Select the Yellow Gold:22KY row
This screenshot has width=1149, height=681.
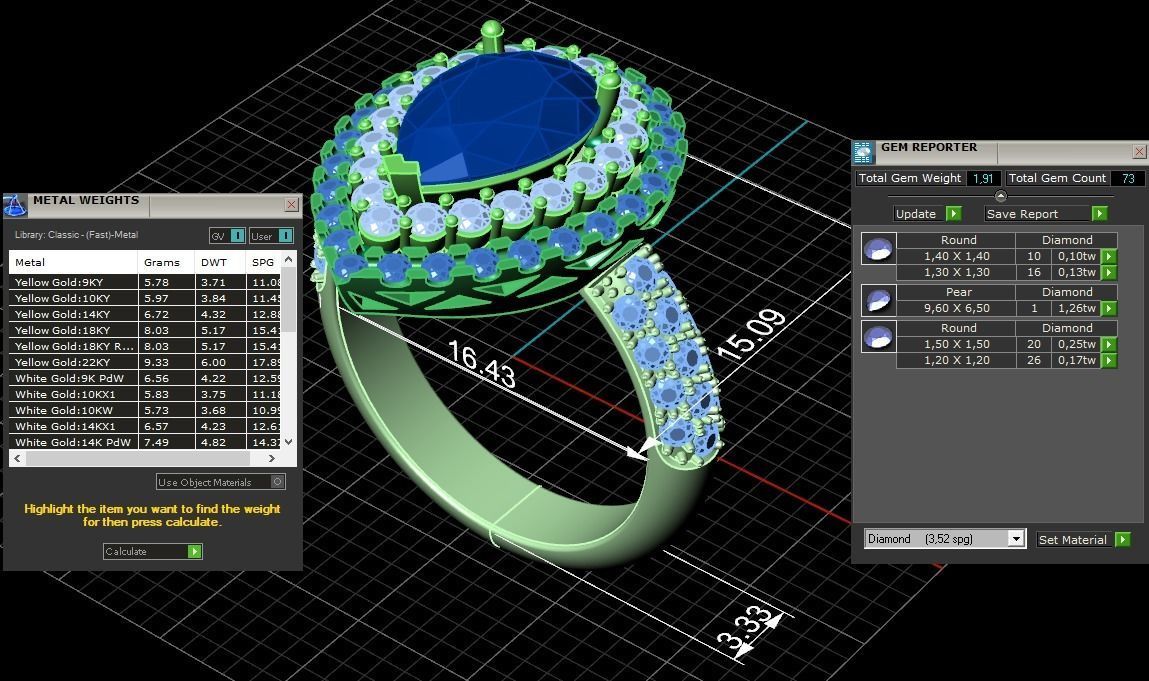145,362
